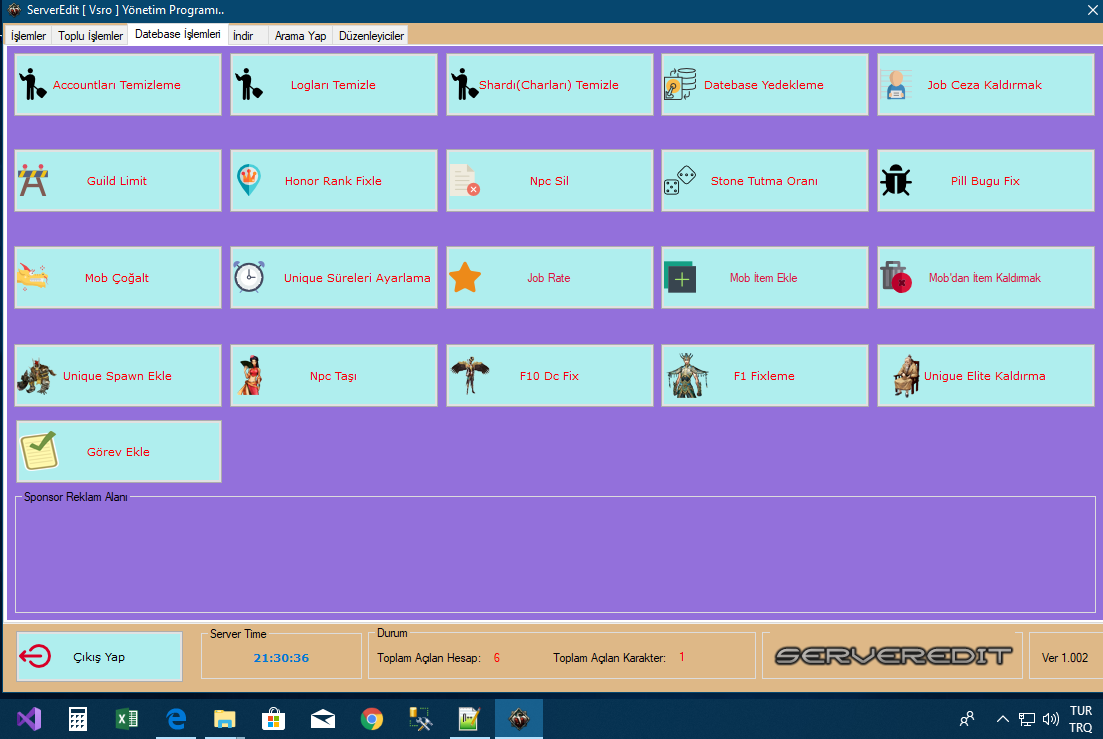Click the Accountları Temizleme sweeper icon

point(32,84)
